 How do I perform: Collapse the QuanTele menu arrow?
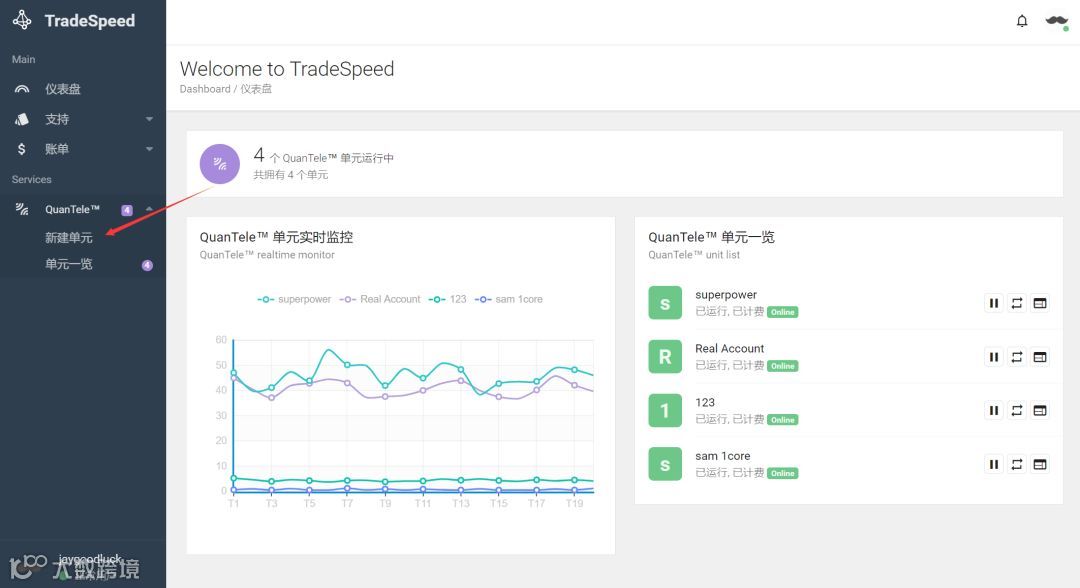coord(149,209)
